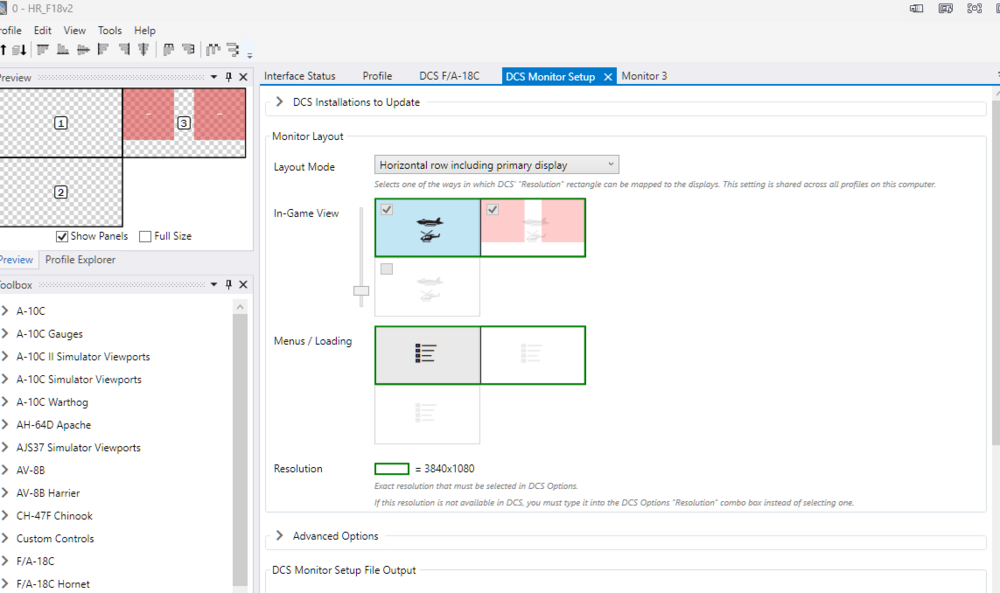1000x593 pixels.
Task: Expand the CH-47F Chinook toolbox category
Action: pyautogui.click(x=5, y=516)
